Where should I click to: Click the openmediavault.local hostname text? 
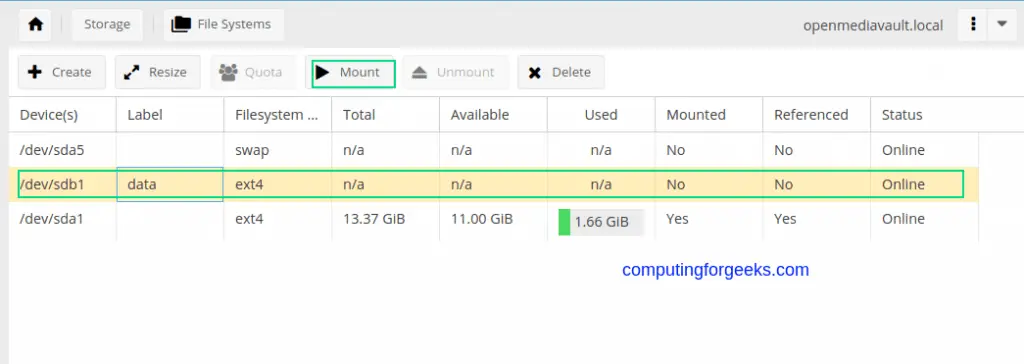point(873,25)
